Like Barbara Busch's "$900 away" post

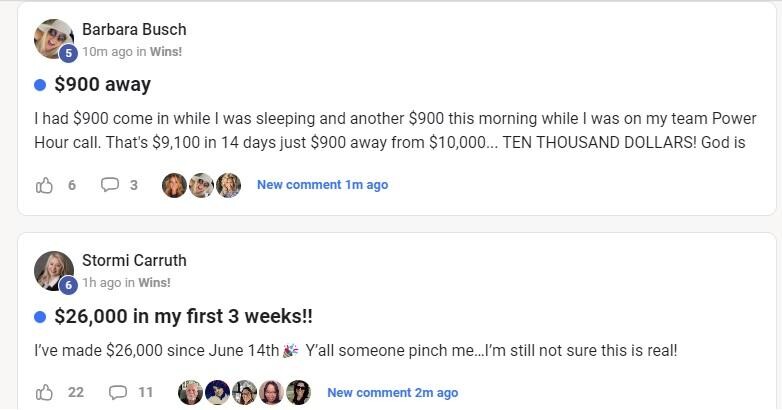pyautogui.click(x=44, y=185)
